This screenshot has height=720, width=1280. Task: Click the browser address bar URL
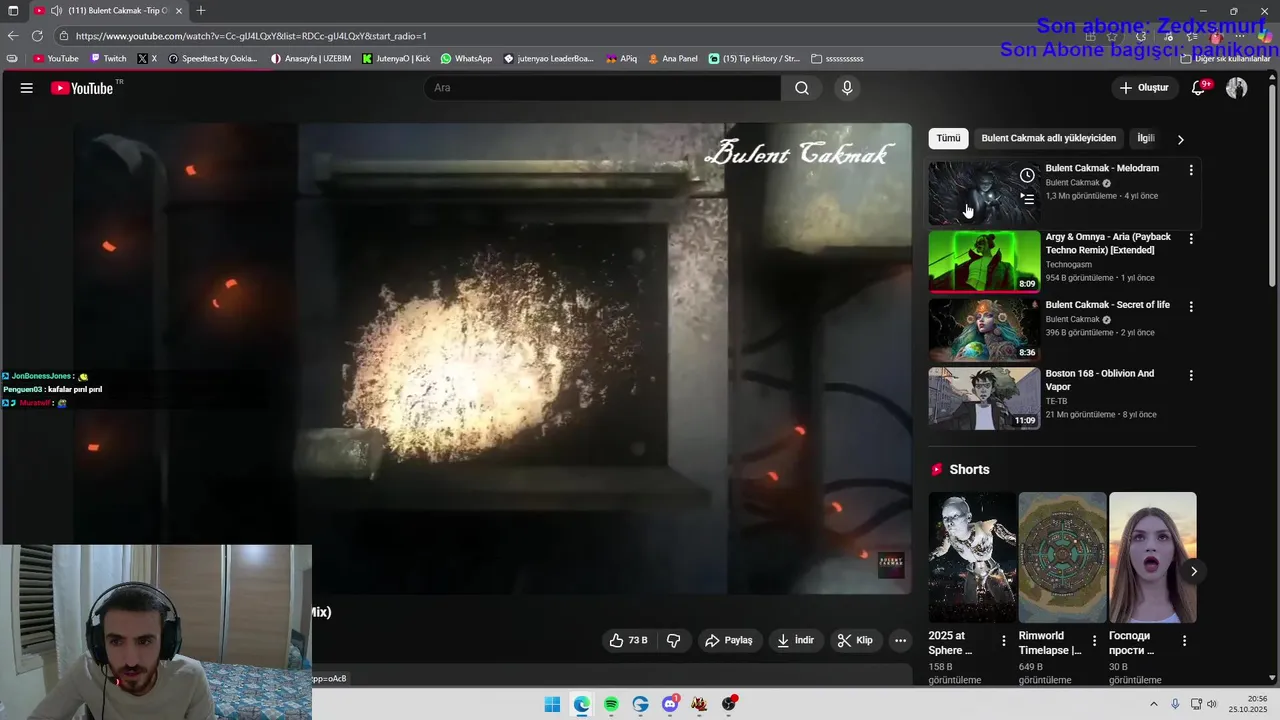pos(251,36)
